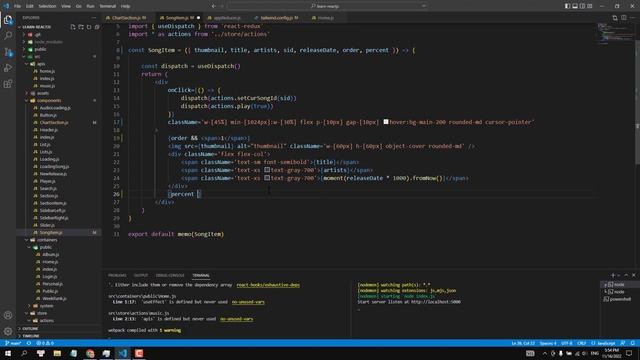Click the command center search box
Image resolution: width=640 pixels, height=360 pixels.
(327, 6)
